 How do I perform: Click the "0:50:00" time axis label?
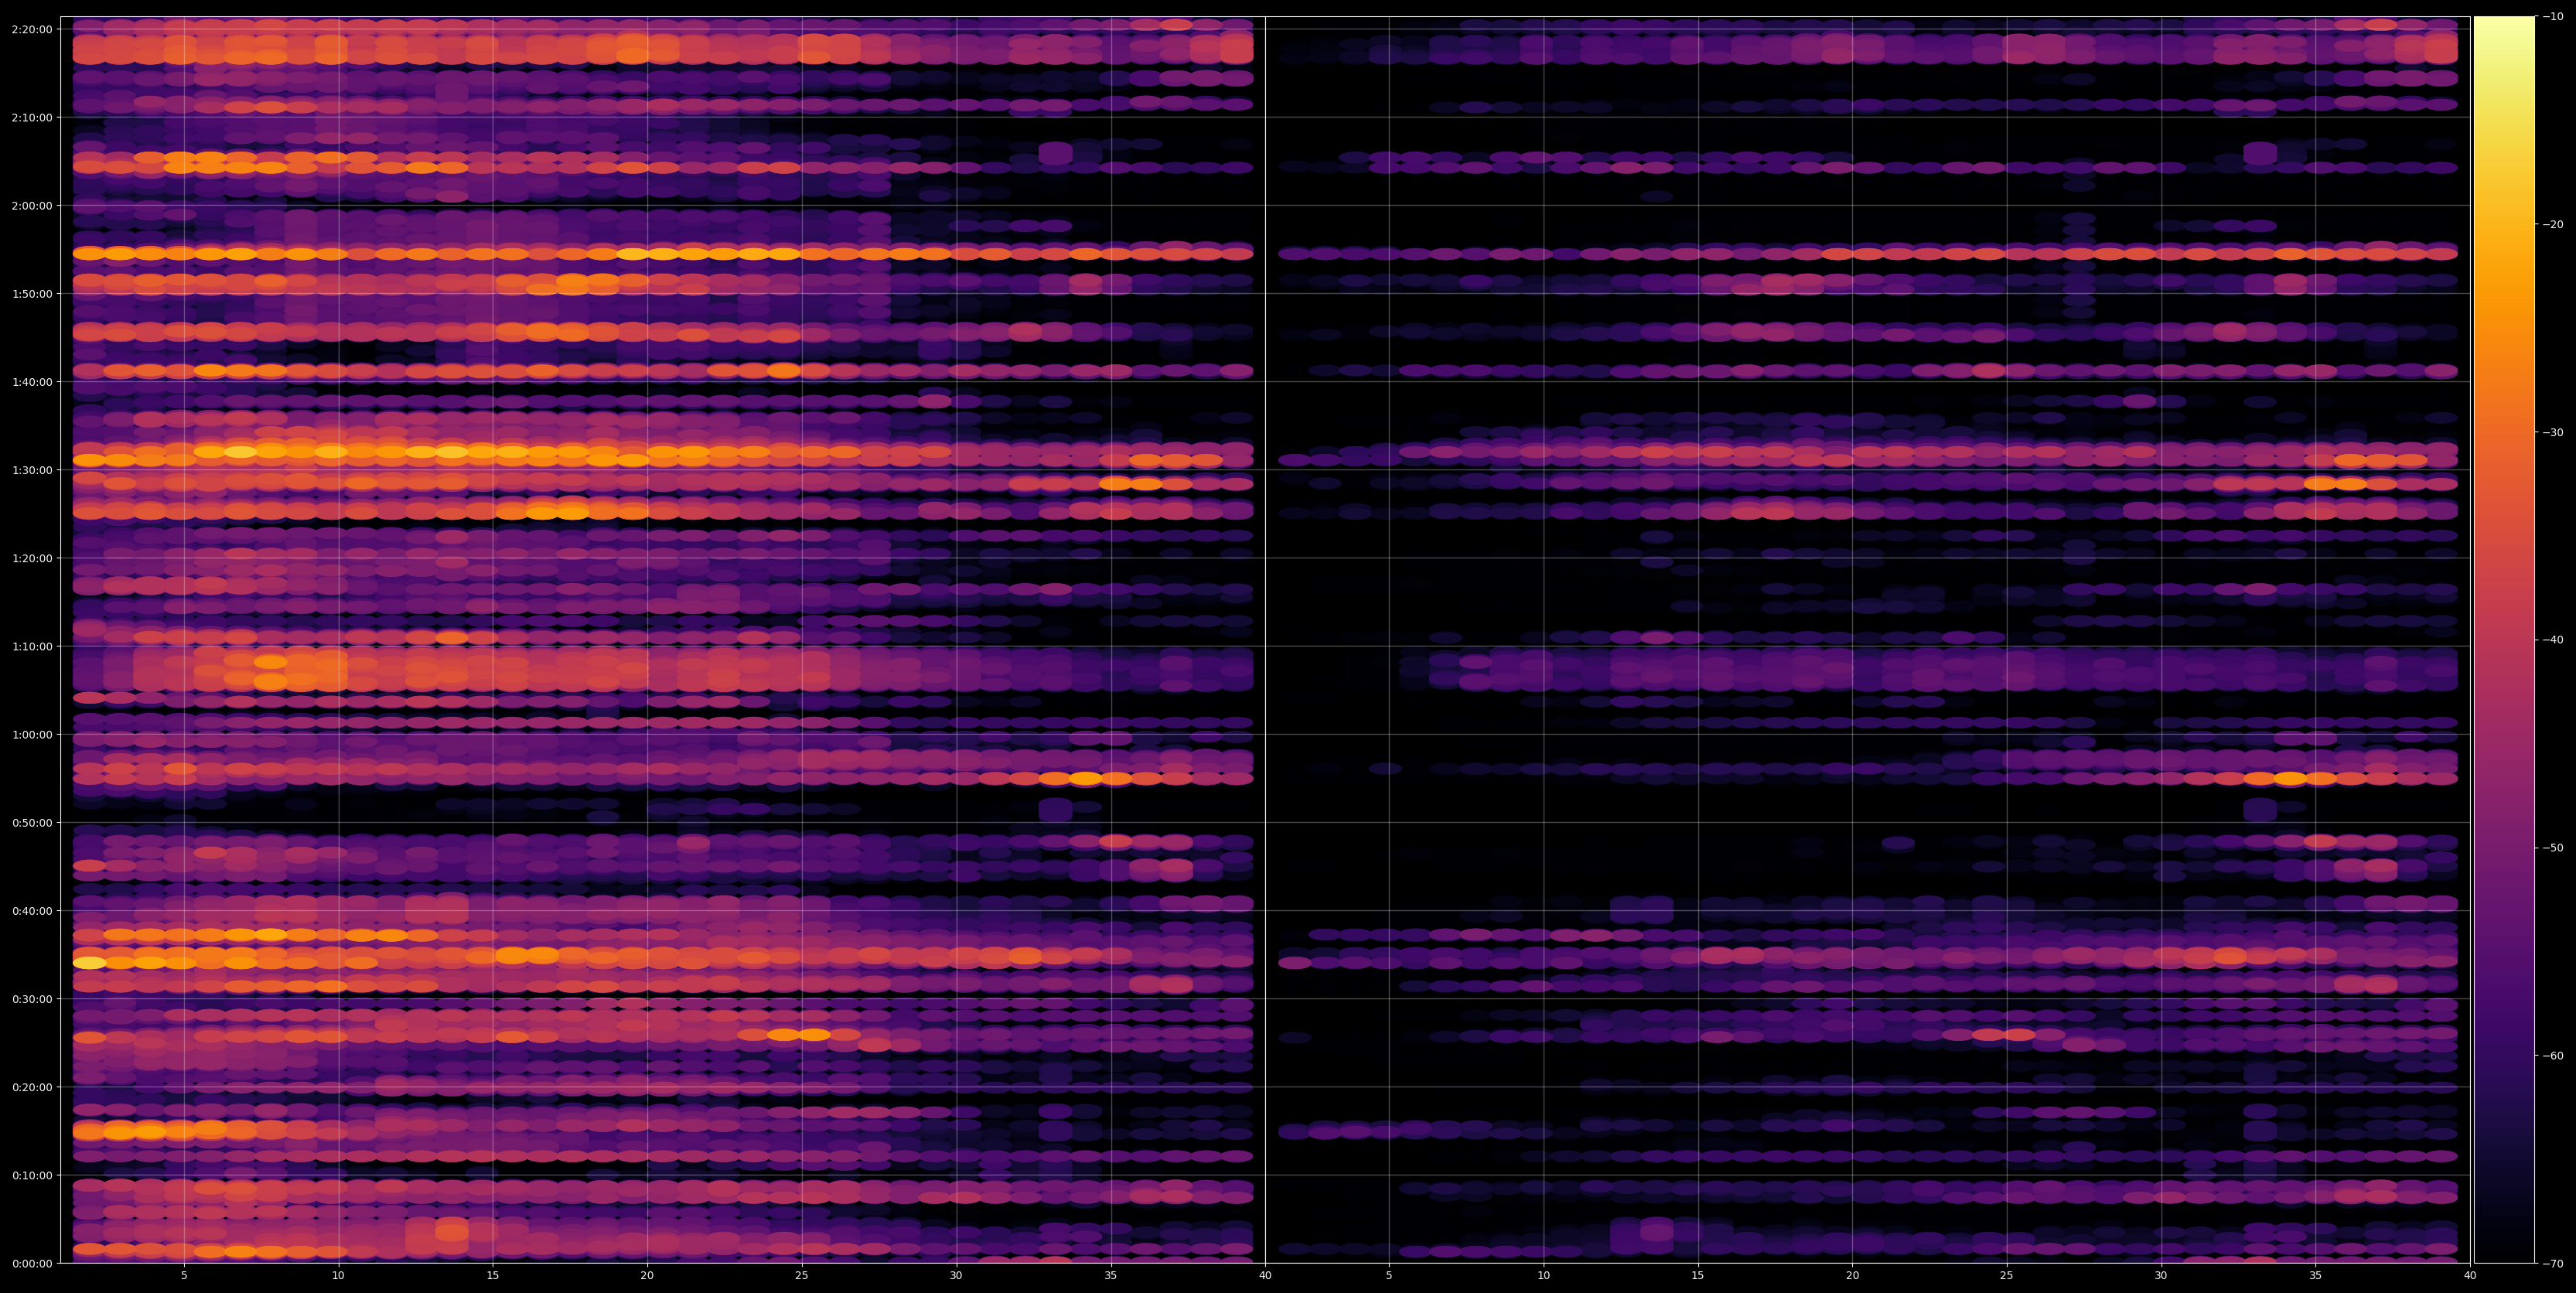point(31,823)
